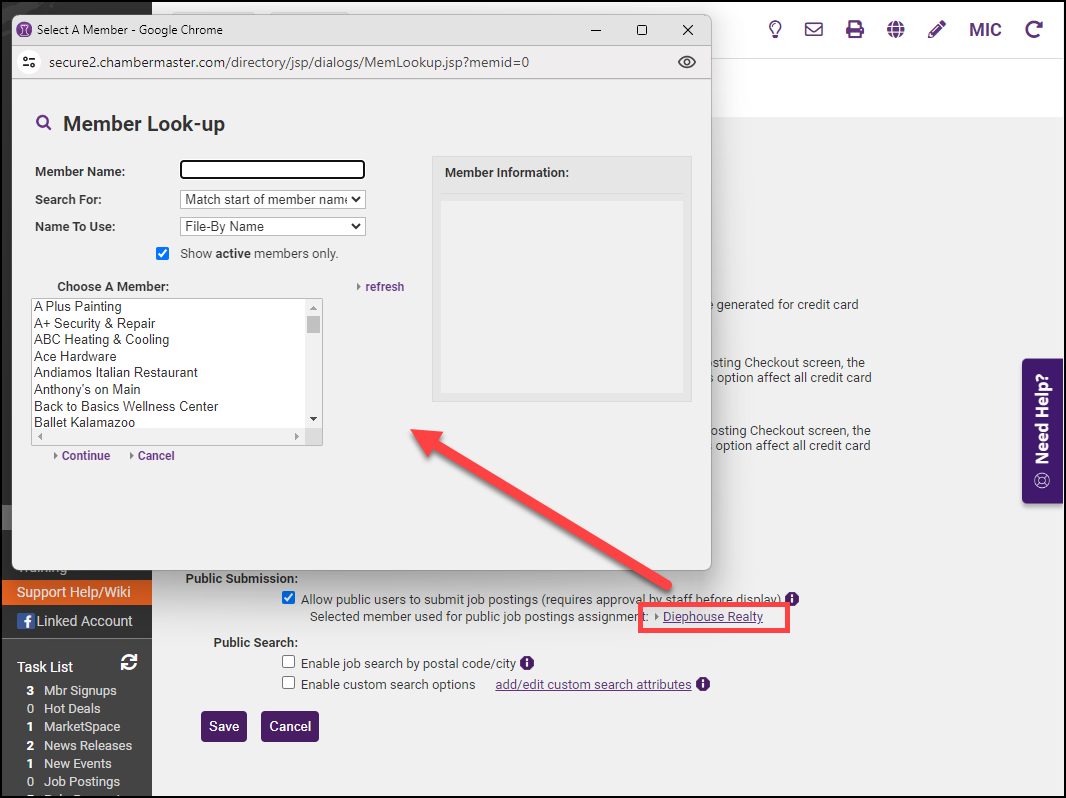Open Support Help/Wiki in sidebar
The image size is (1066, 798).
pyautogui.click(x=73, y=592)
